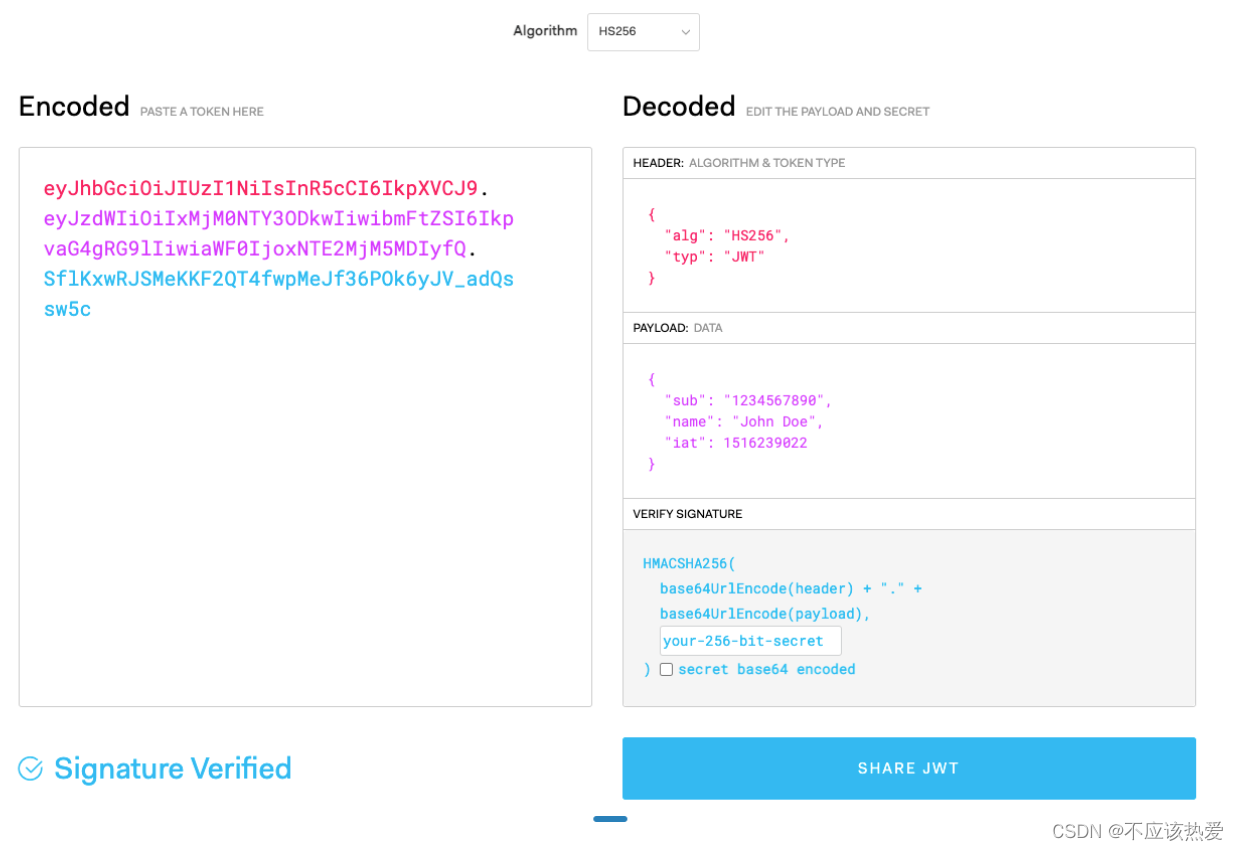1238x851 pixels.
Task: Click the "sub": "1234567890" payload line
Action: click(x=748, y=401)
